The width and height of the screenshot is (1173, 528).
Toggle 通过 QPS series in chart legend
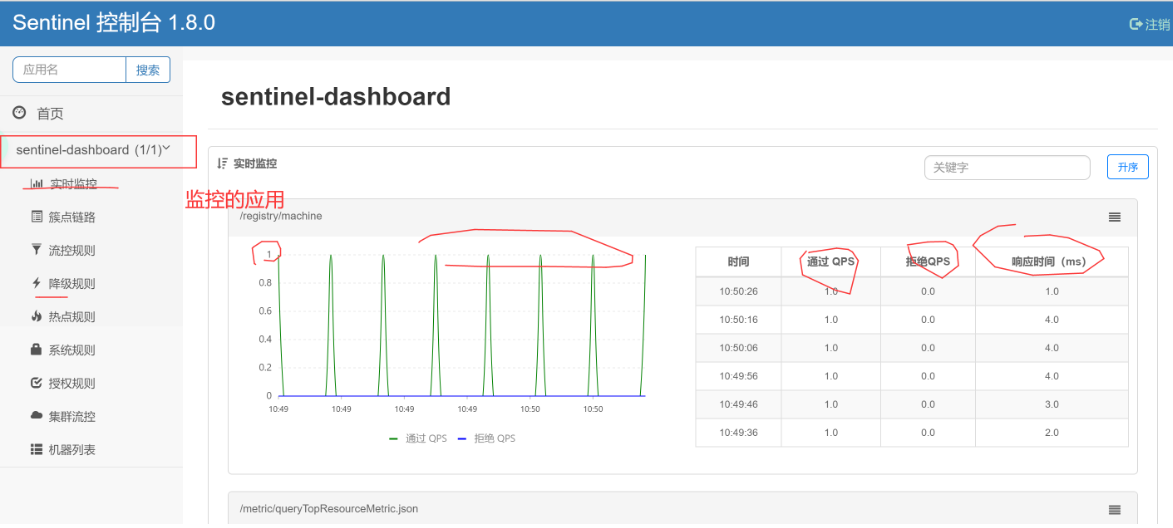(417, 438)
